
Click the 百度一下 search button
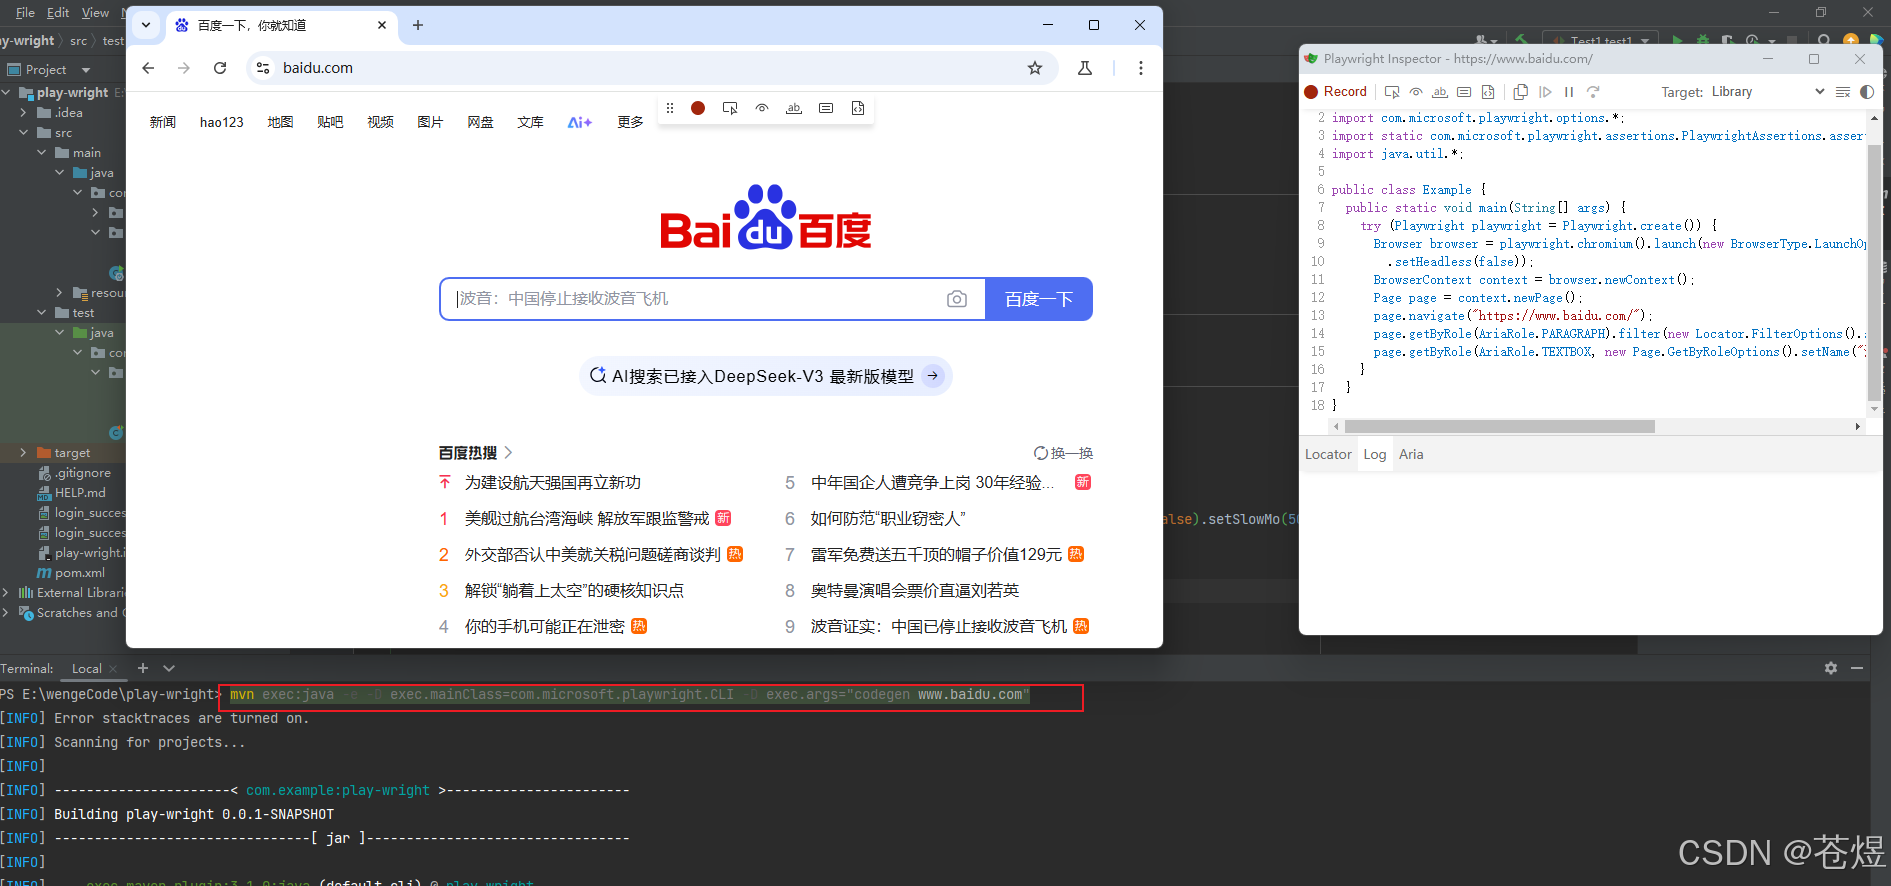pos(1039,299)
